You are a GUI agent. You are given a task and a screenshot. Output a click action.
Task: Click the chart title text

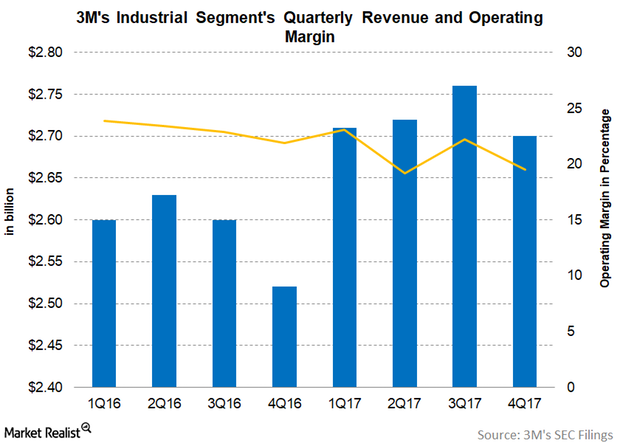[310, 27]
